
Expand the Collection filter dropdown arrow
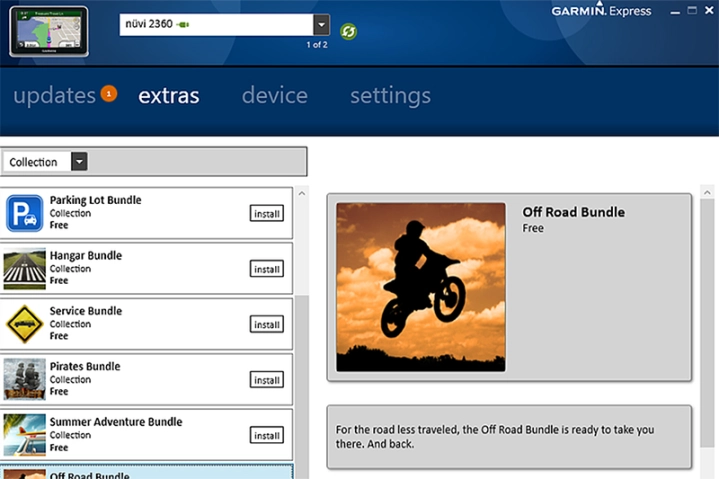pos(79,162)
